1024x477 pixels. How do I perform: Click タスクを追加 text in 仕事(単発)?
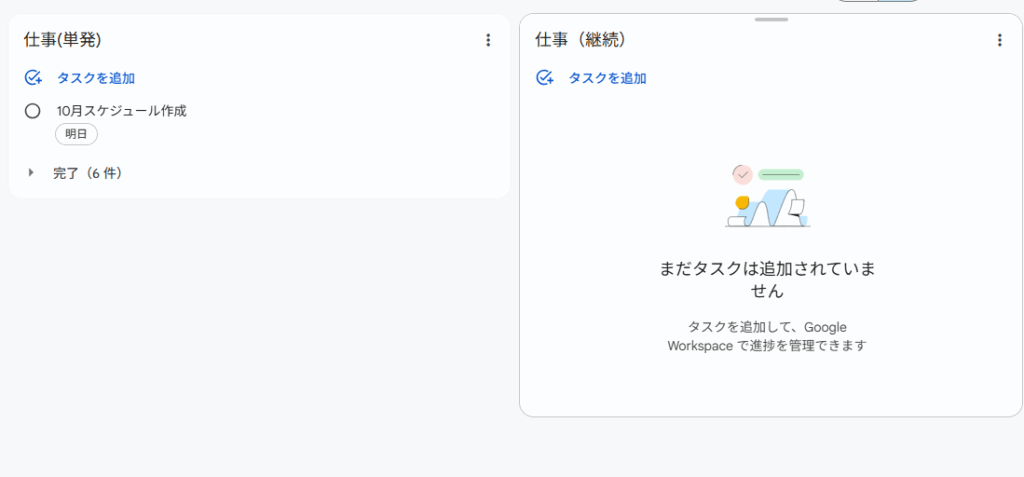[x=96, y=78]
